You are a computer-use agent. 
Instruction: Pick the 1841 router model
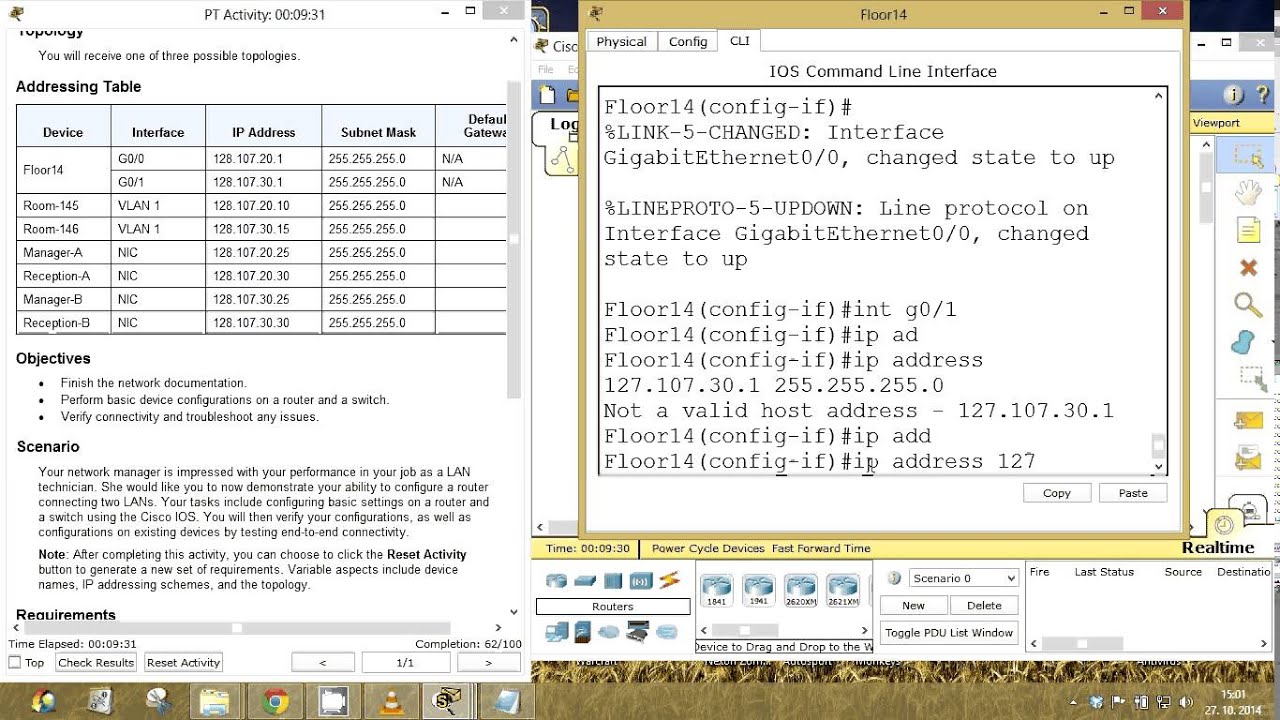[x=717, y=589]
